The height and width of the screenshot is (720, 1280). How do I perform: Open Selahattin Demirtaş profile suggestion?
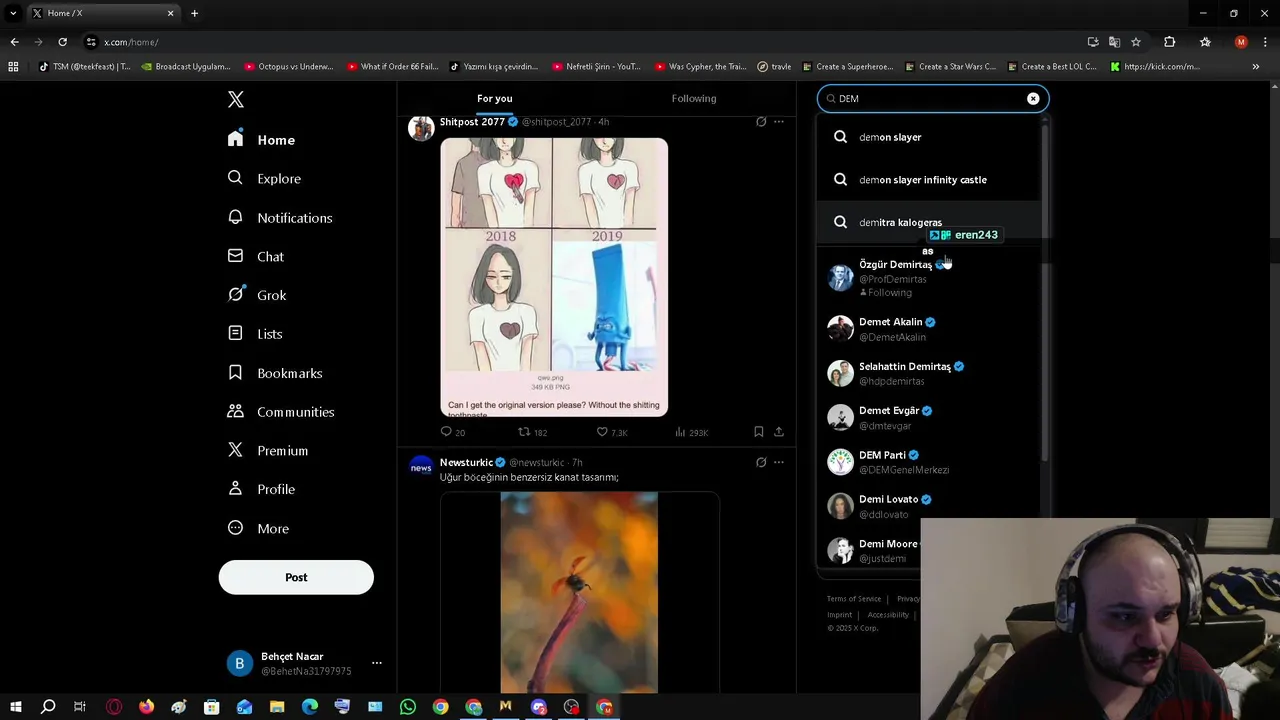coord(928,373)
